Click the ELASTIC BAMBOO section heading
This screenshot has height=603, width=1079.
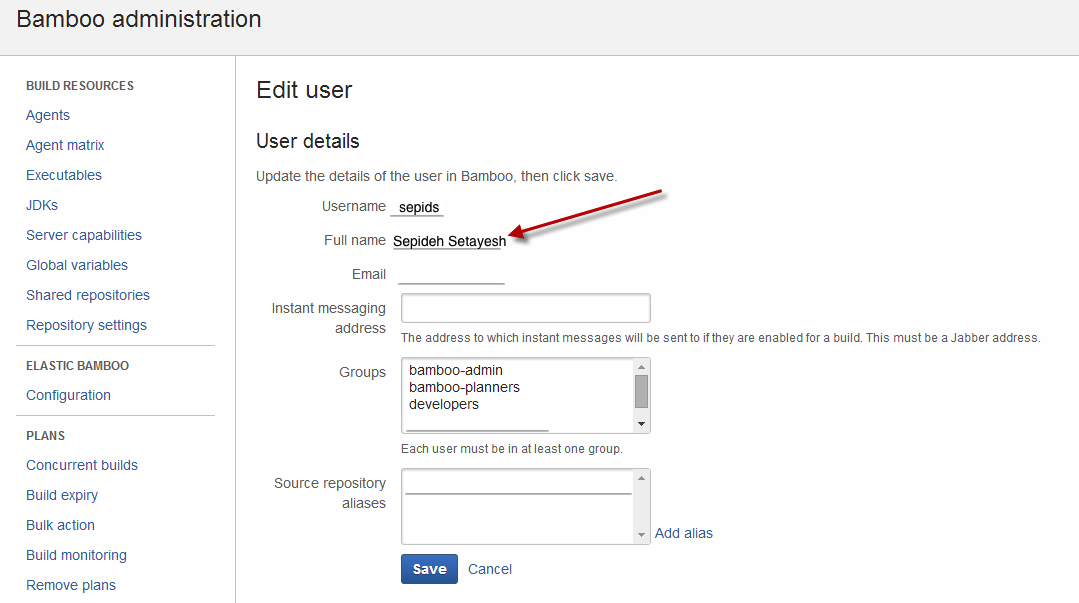[x=77, y=366]
